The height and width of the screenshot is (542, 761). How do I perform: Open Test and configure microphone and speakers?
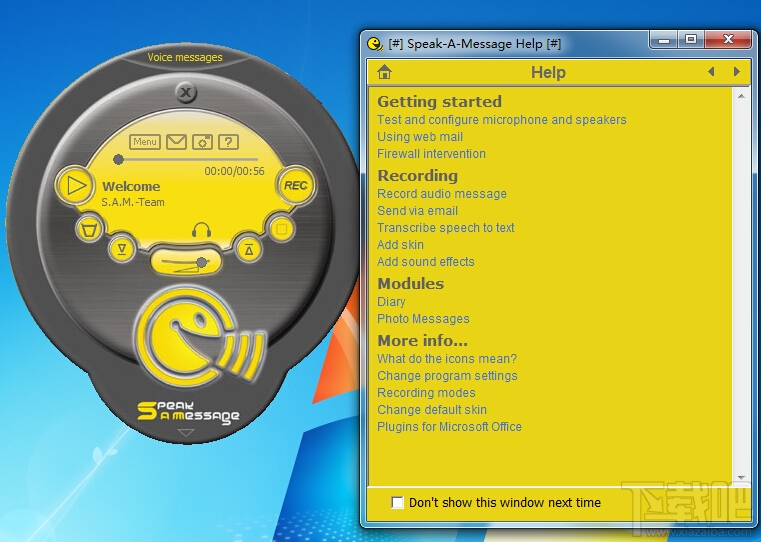[x=502, y=120]
